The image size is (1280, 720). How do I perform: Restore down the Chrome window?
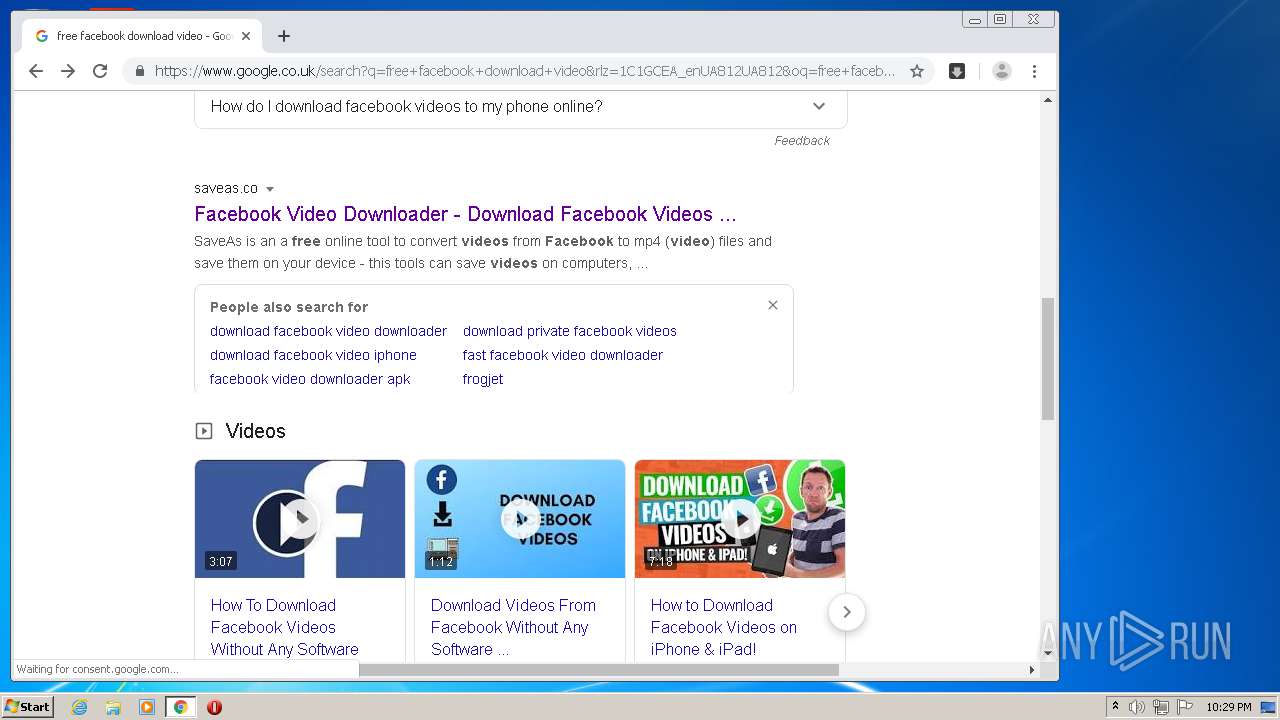point(1000,19)
